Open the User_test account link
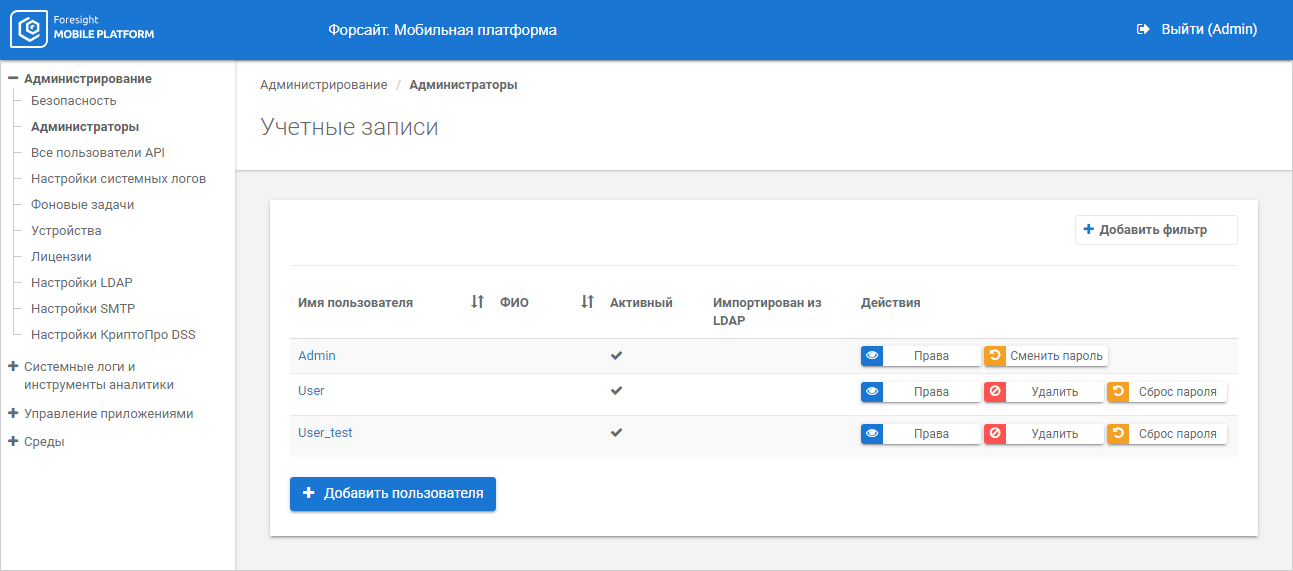1293x571 pixels. 325,433
